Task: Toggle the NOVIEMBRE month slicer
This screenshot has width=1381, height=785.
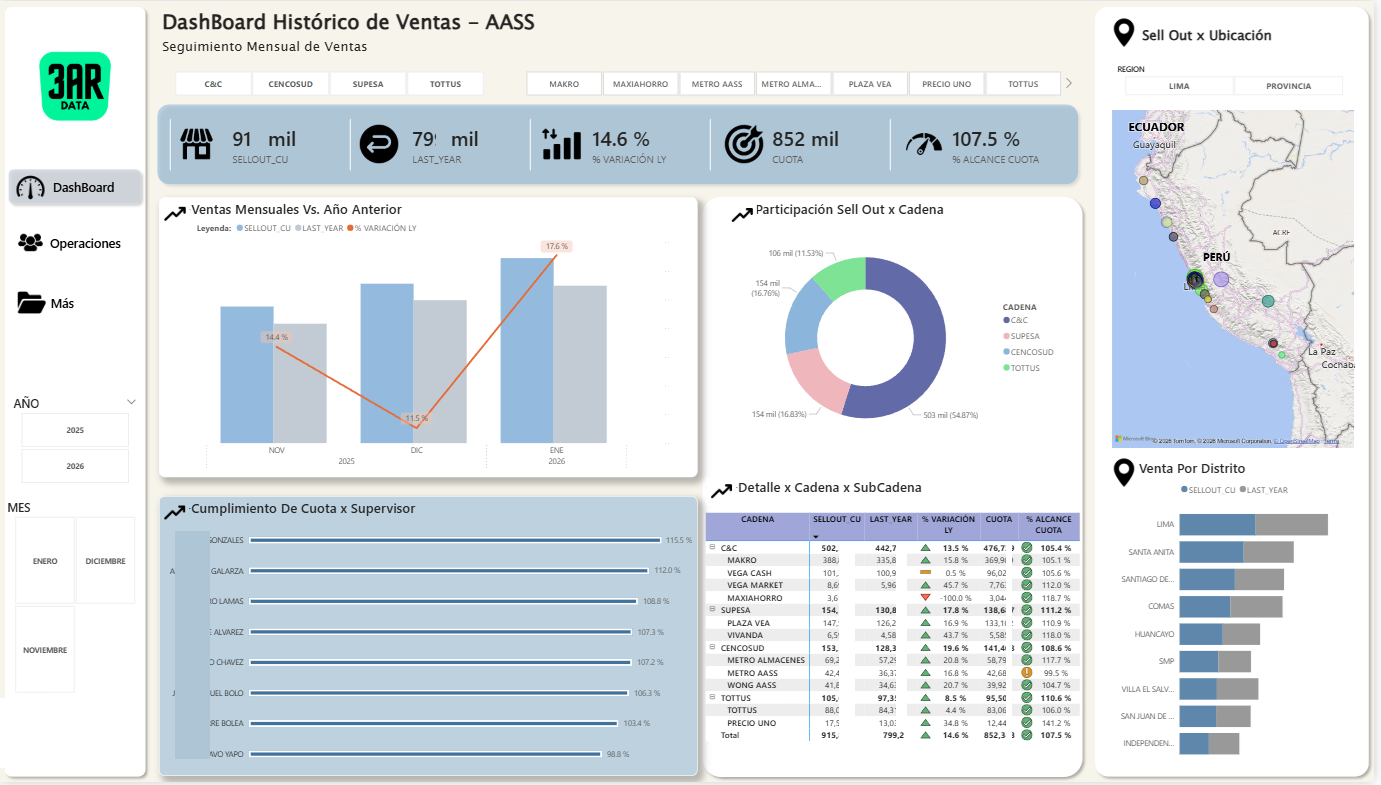Action: [45, 650]
